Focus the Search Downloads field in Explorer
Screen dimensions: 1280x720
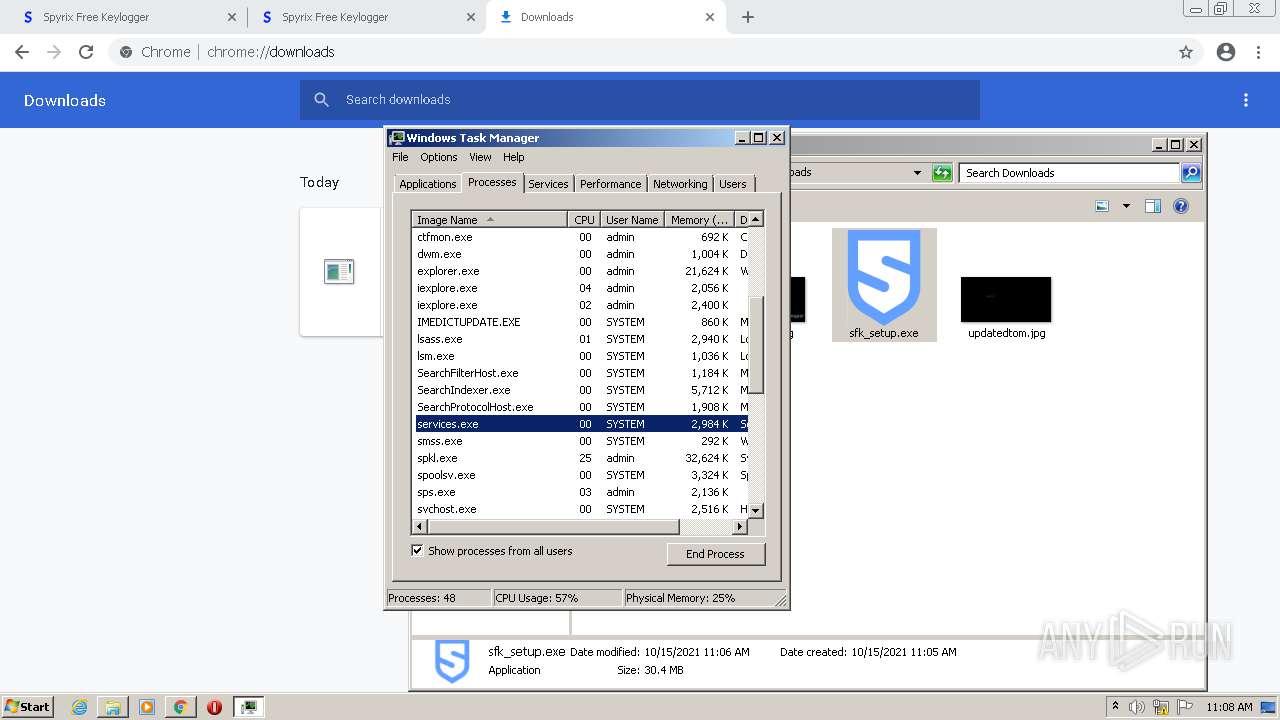(1069, 173)
